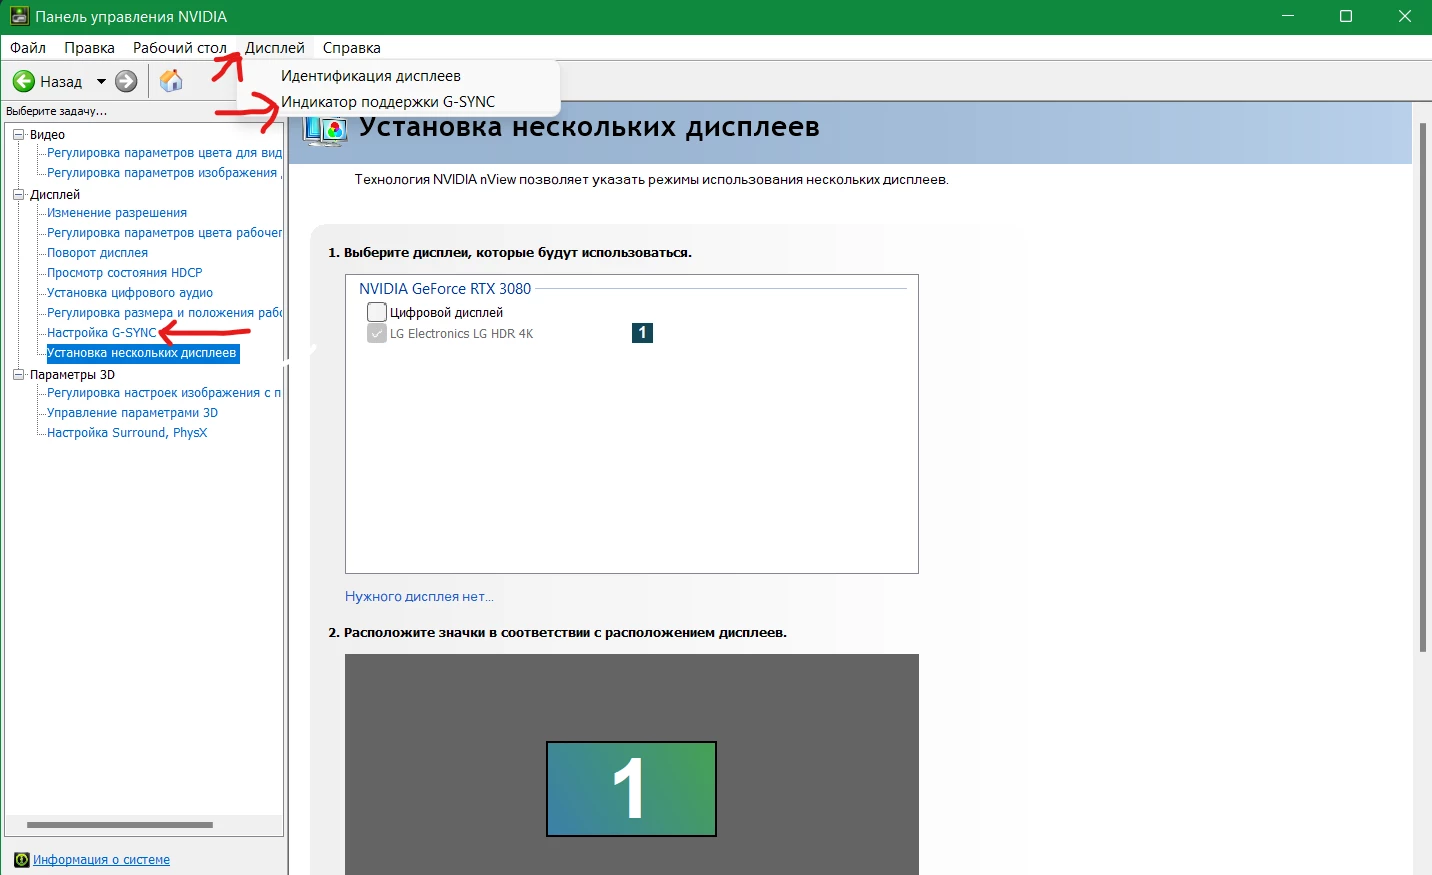
Task: Click the NVIDIA GeForce RTX 3080 group label
Action: pos(445,289)
